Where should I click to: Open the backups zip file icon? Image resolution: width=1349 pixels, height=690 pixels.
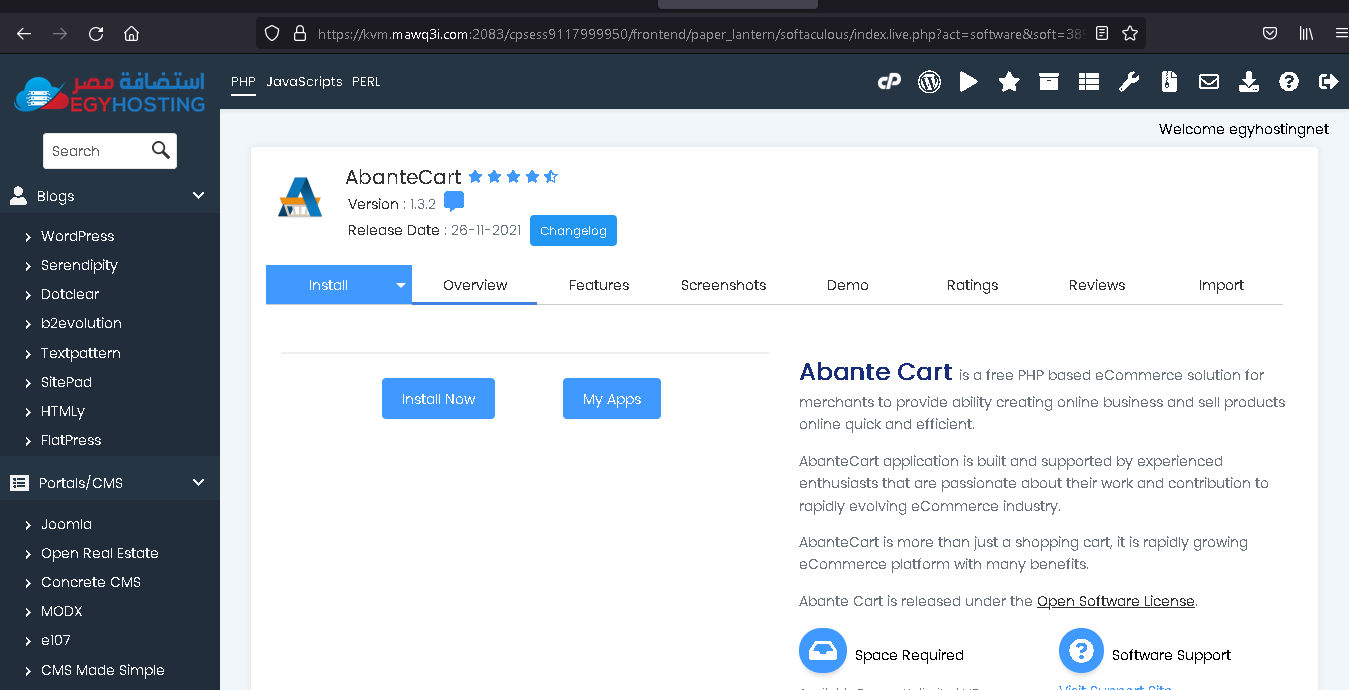pos(1169,82)
